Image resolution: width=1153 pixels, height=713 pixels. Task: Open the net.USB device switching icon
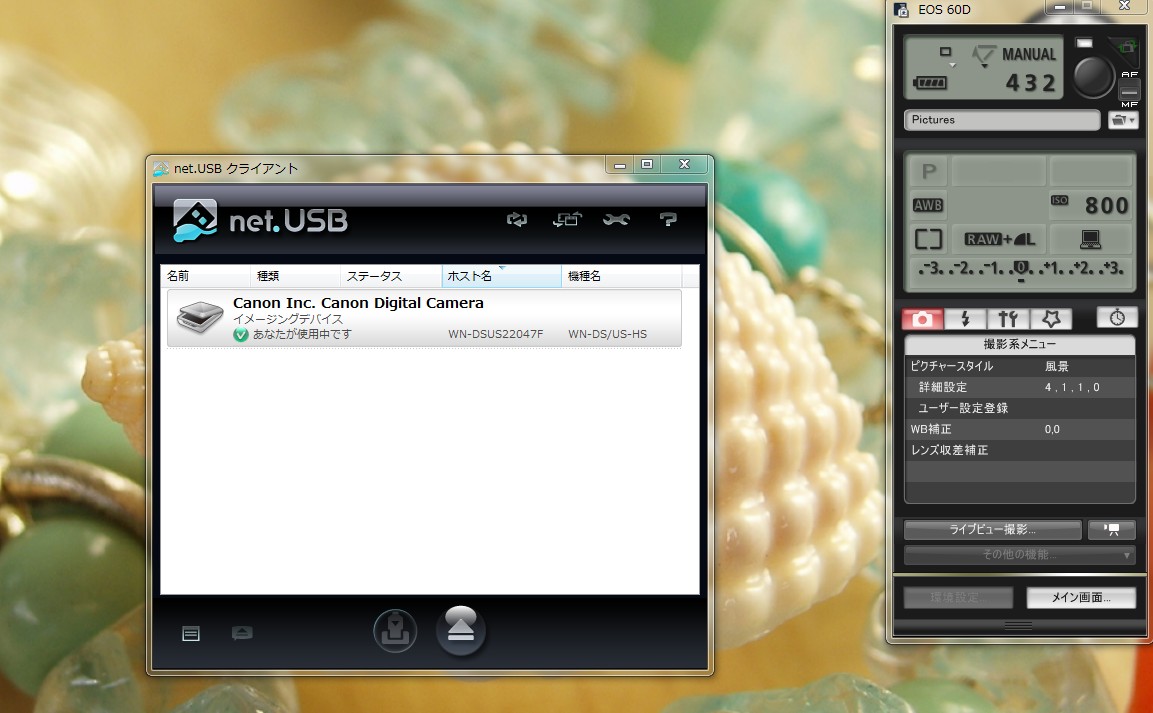(567, 219)
